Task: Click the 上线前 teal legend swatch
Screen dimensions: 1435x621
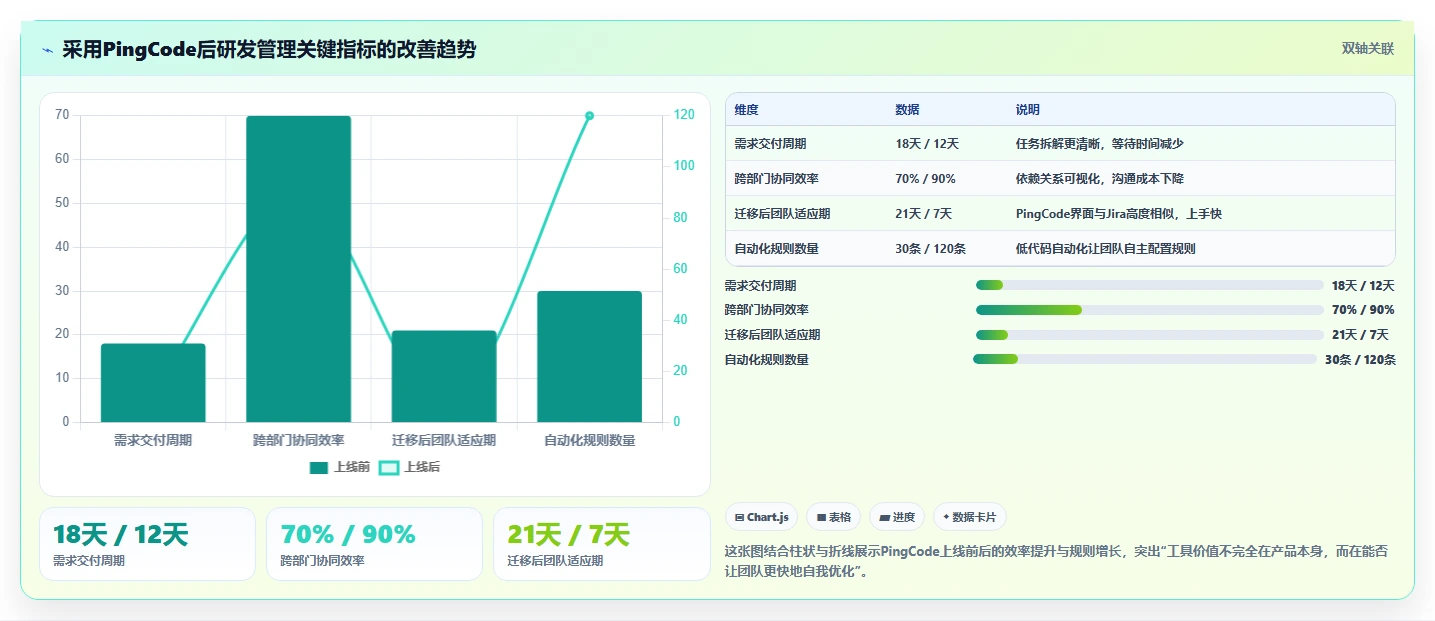Action: tap(319, 467)
